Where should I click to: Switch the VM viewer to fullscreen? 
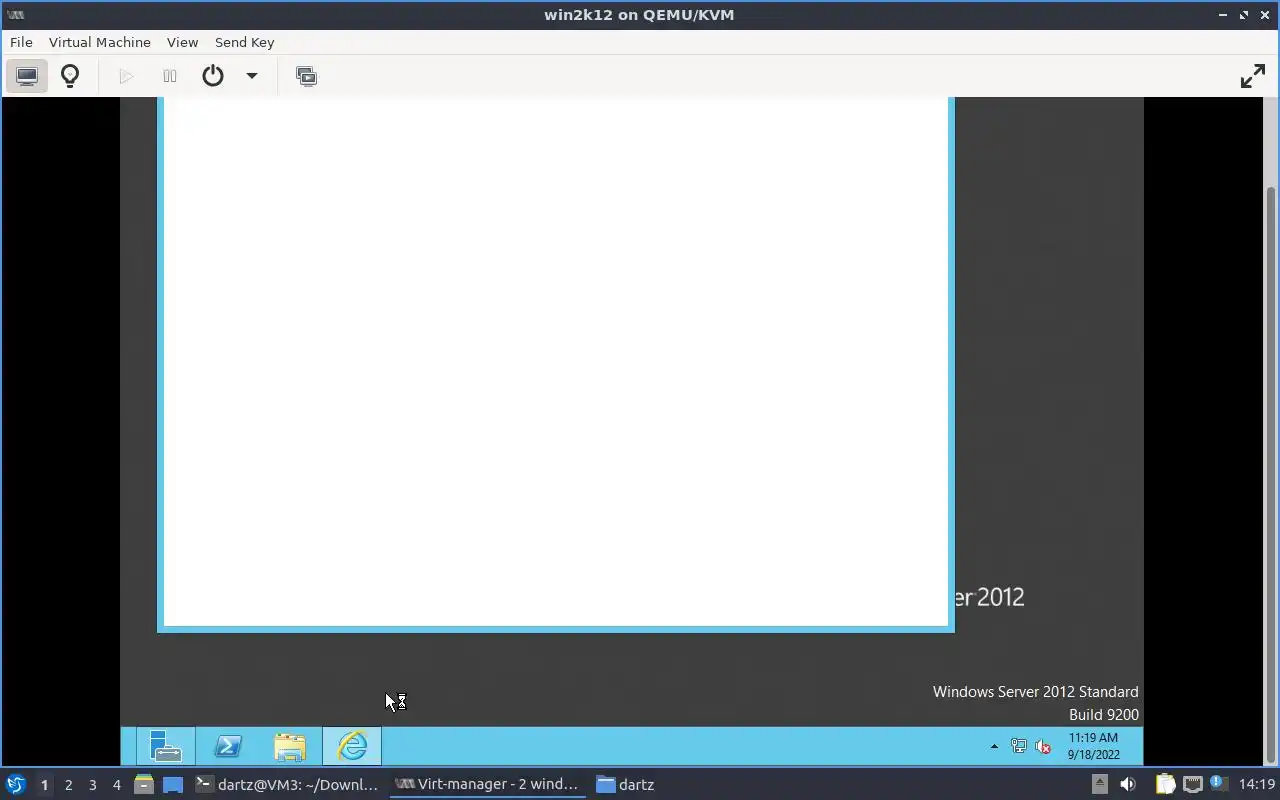click(x=1253, y=76)
